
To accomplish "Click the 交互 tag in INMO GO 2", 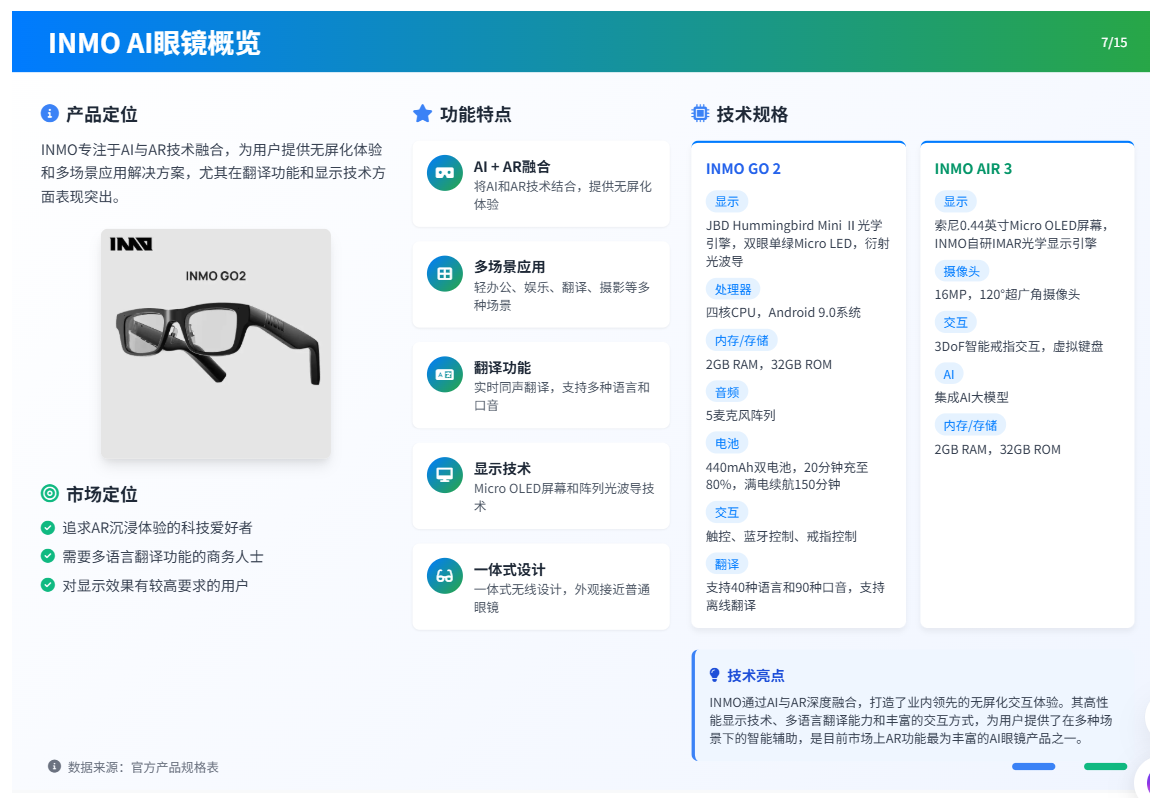I will [x=727, y=512].
